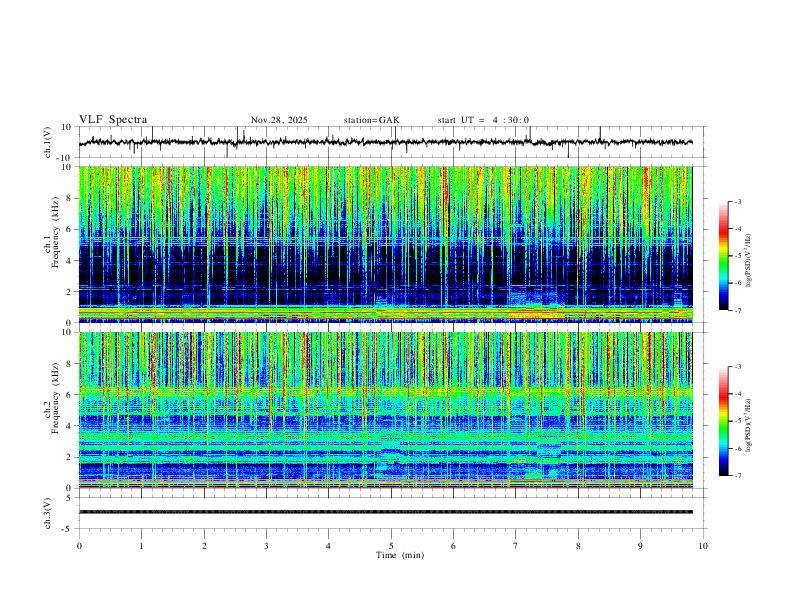Click the "8" tick on the Time axis

(578, 546)
